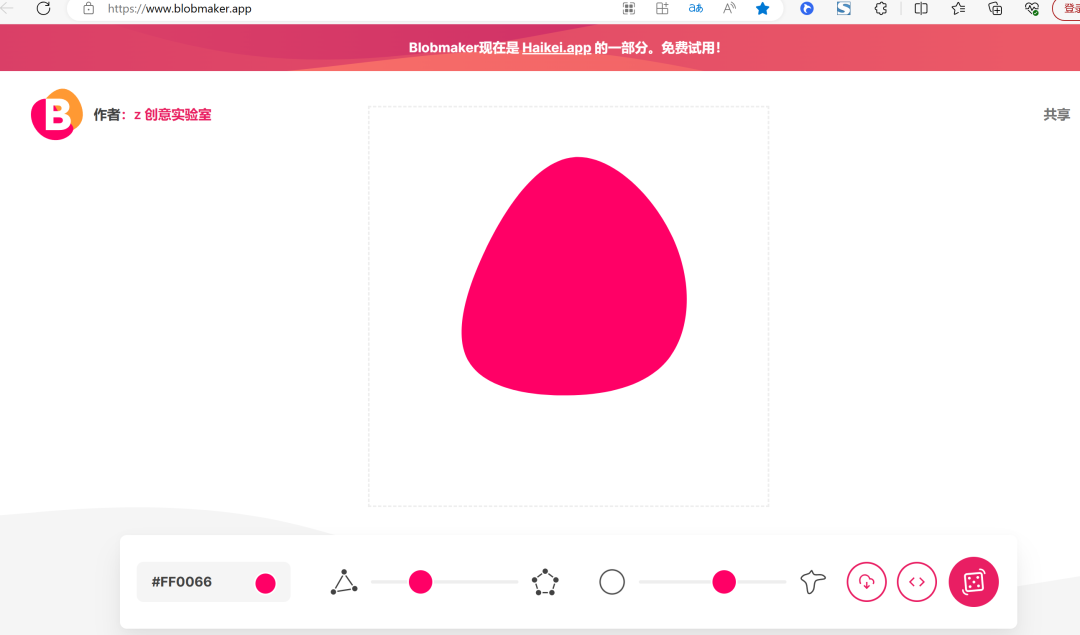Toggle the blue favorites star icon
The image size is (1080, 635).
[x=762, y=8]
